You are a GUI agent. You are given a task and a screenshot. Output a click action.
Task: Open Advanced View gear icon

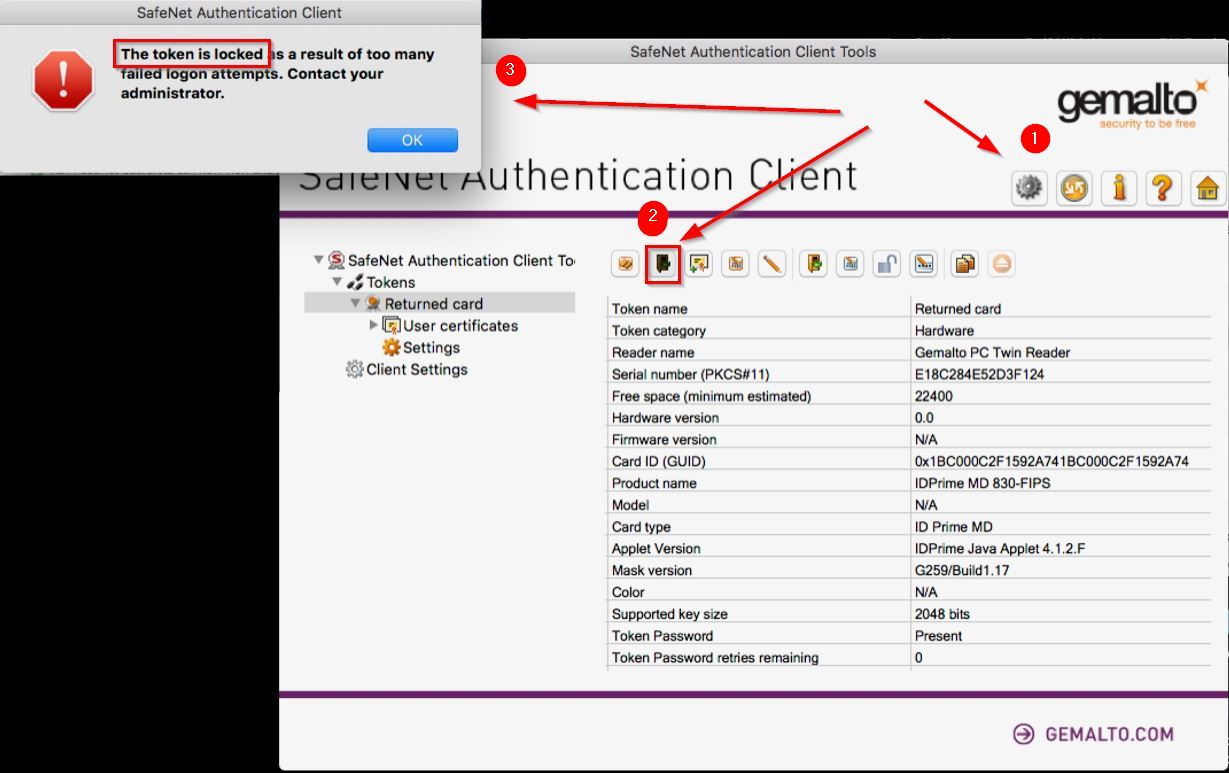[1029, 188]
